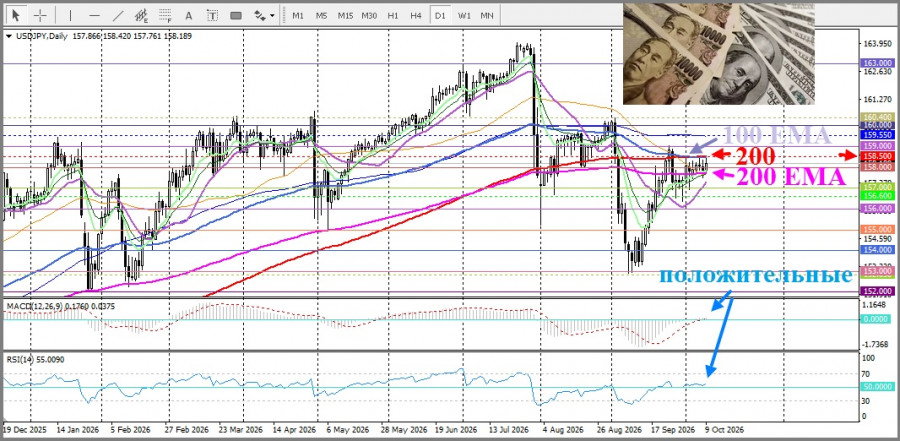Activate the Crosshair tool
The image size is (900, 441).
point(40,16)
